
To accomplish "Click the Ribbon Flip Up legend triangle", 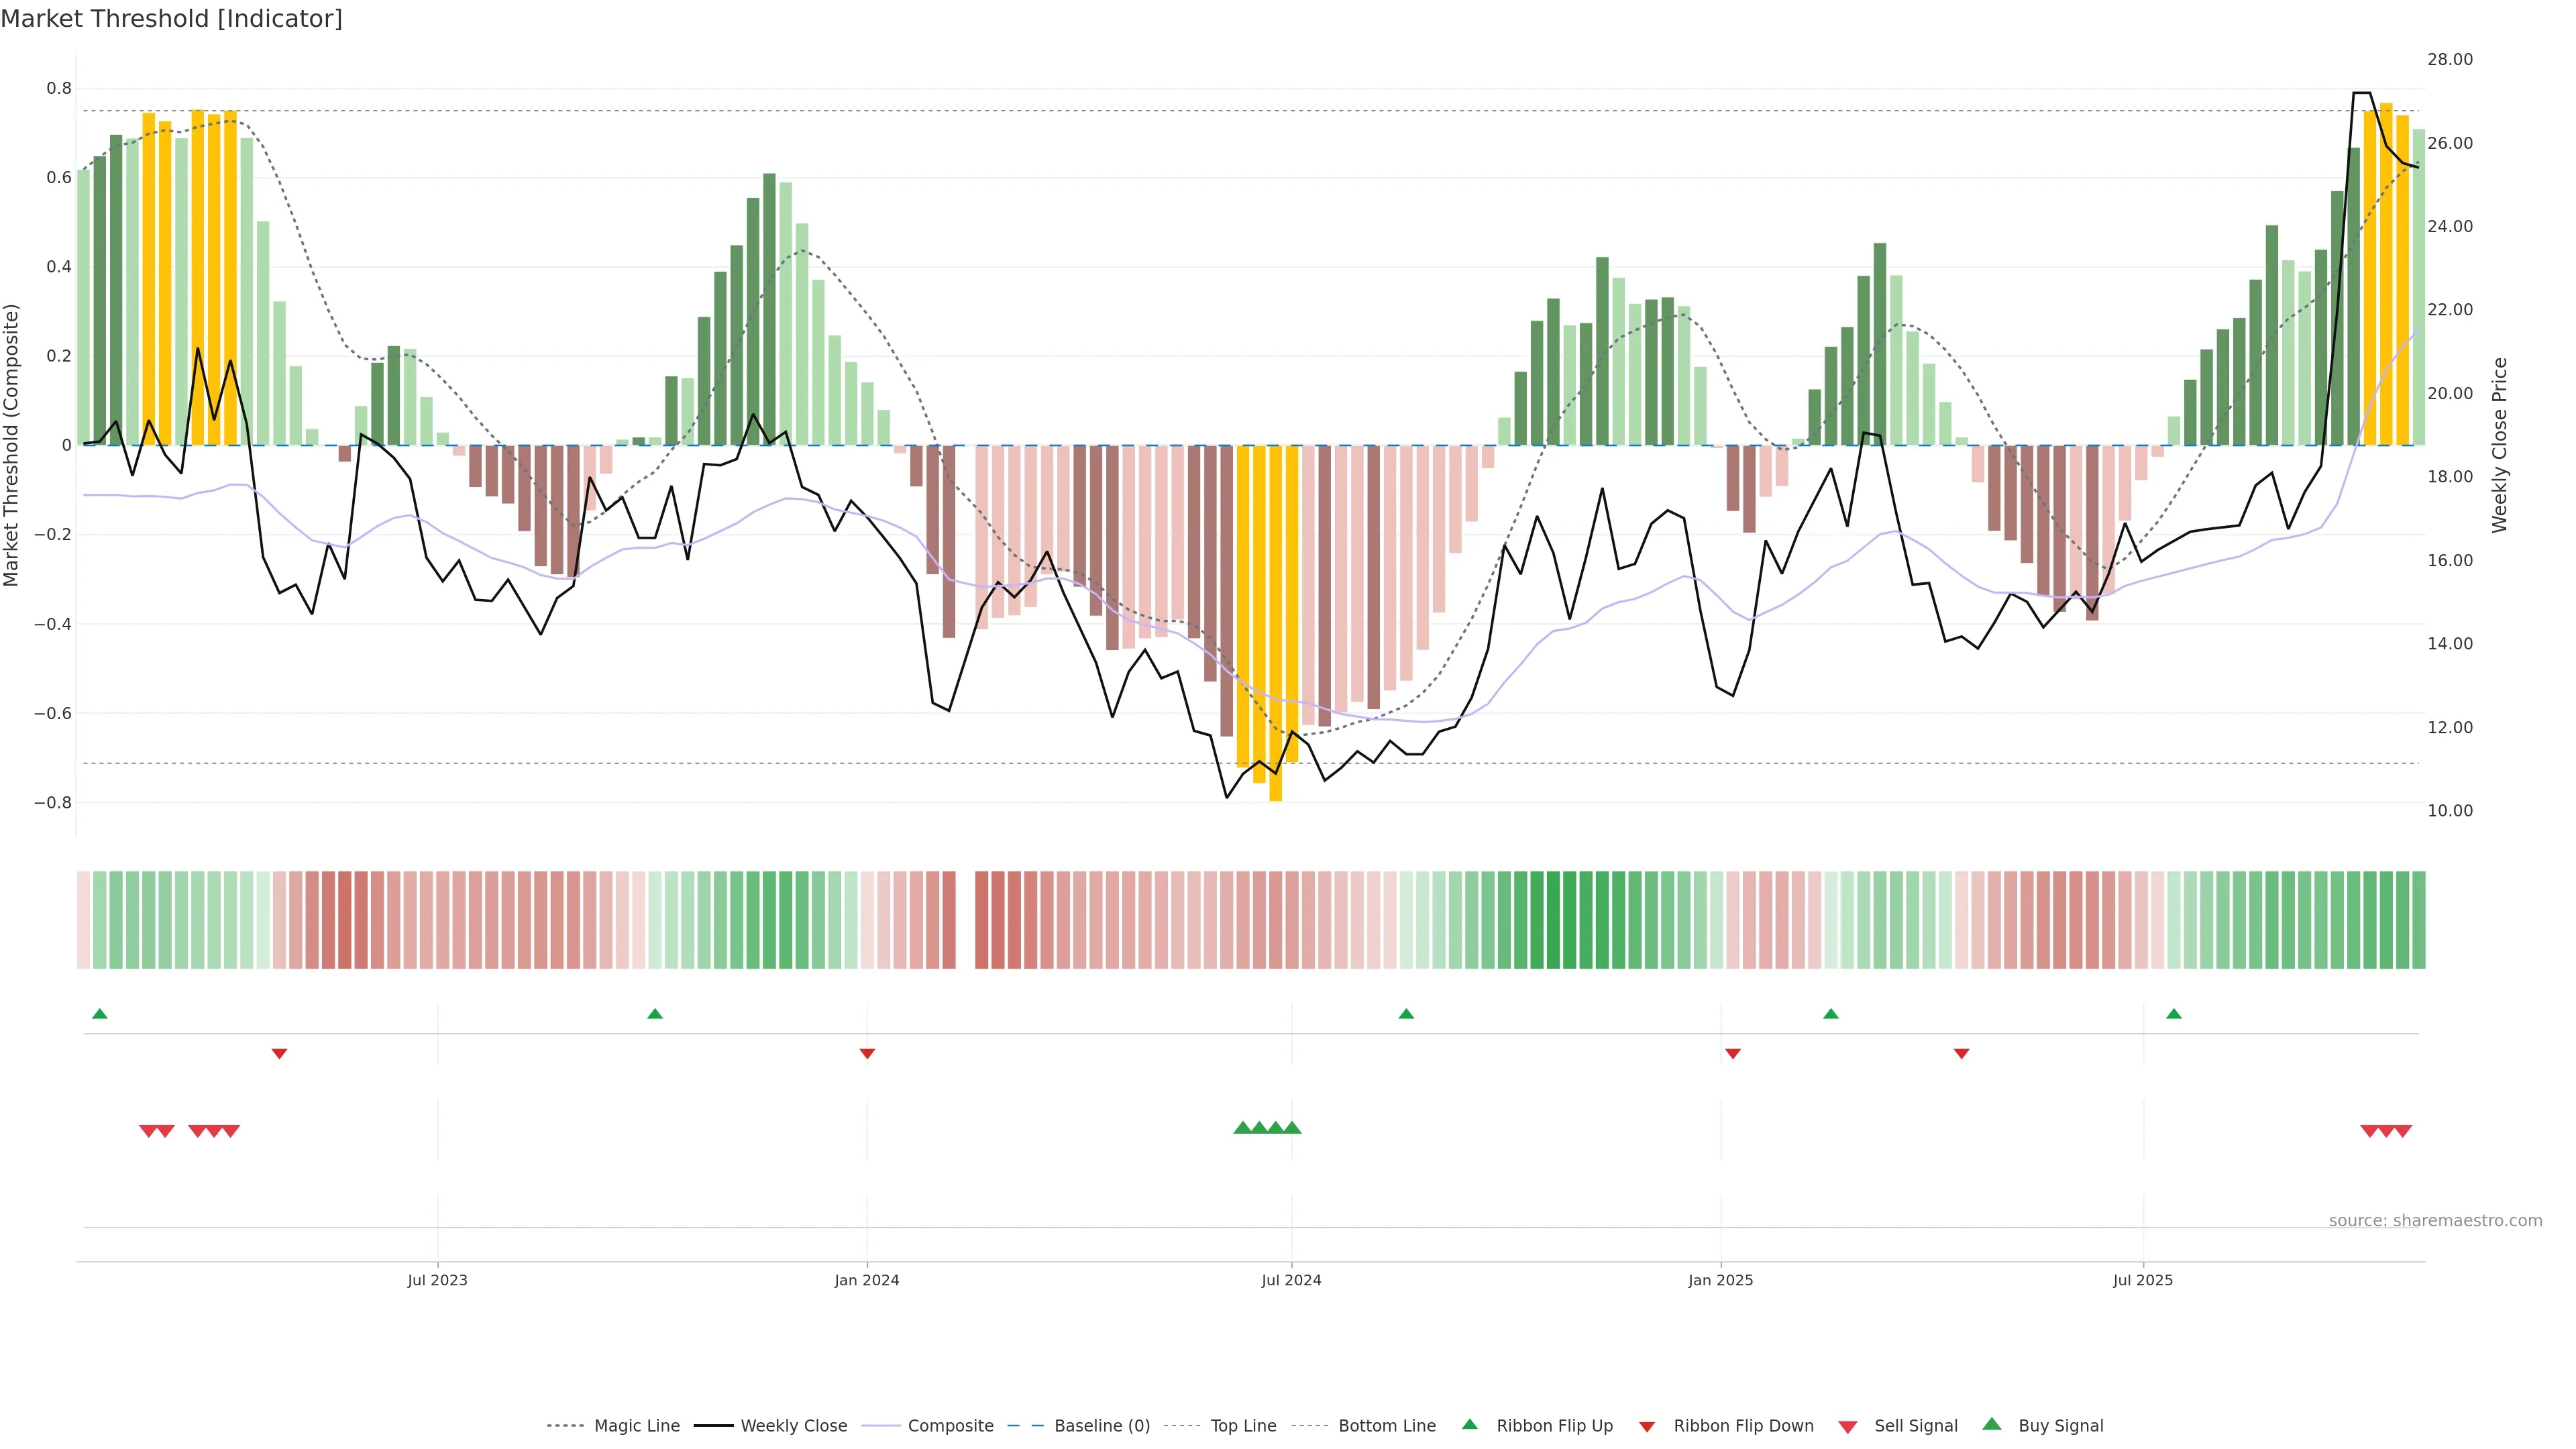I will pos(1469,1424).
